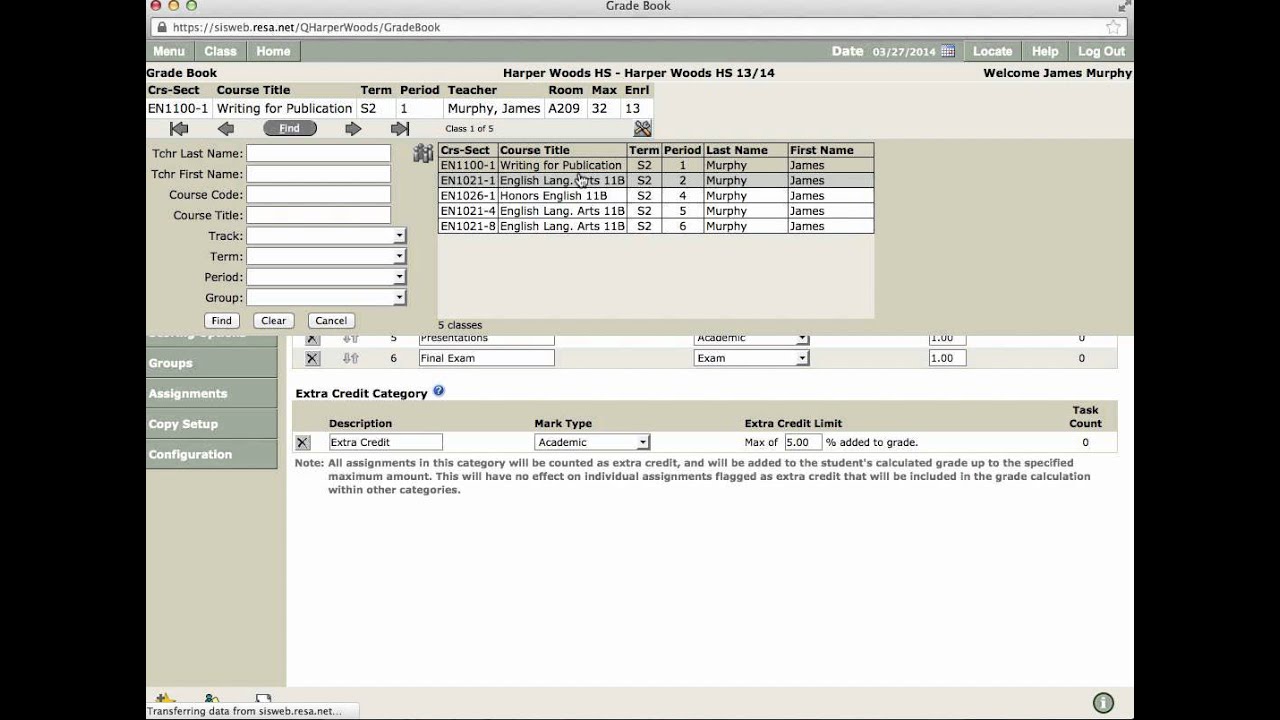Screen dimensions: 1280x720
Task: Open the calendar date picker icon
Action: point(948,51)
